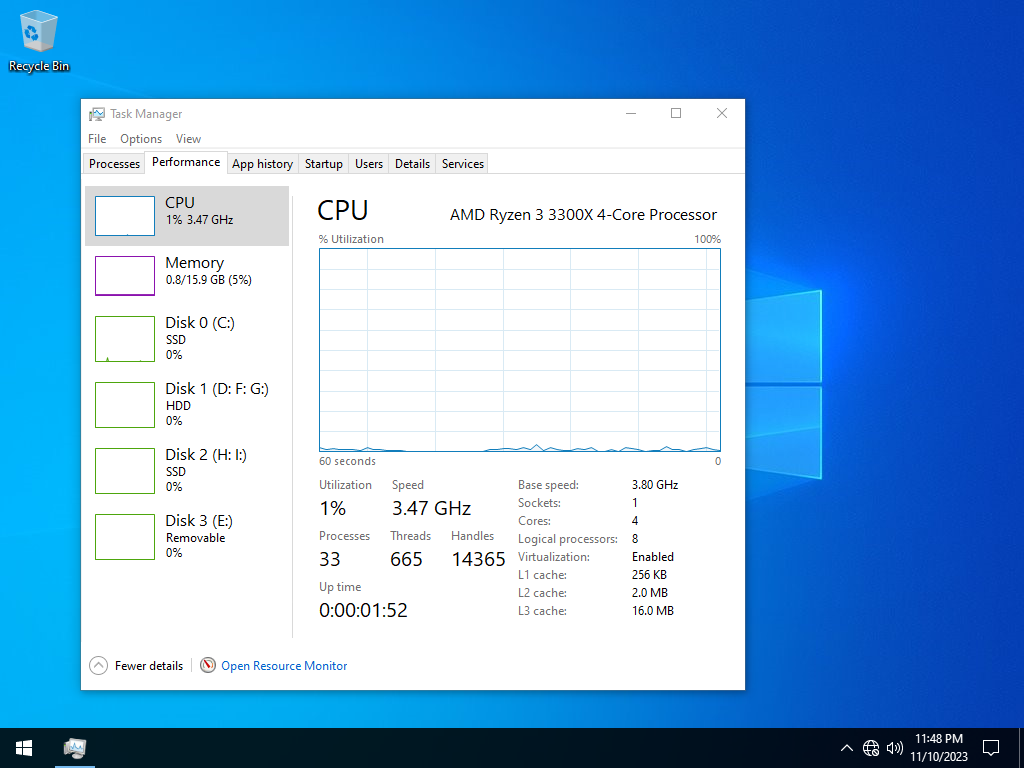Click the '0.8/15.9 GB (5%)' memory text
Screen dimensions: 1024x768
[208, 280]
